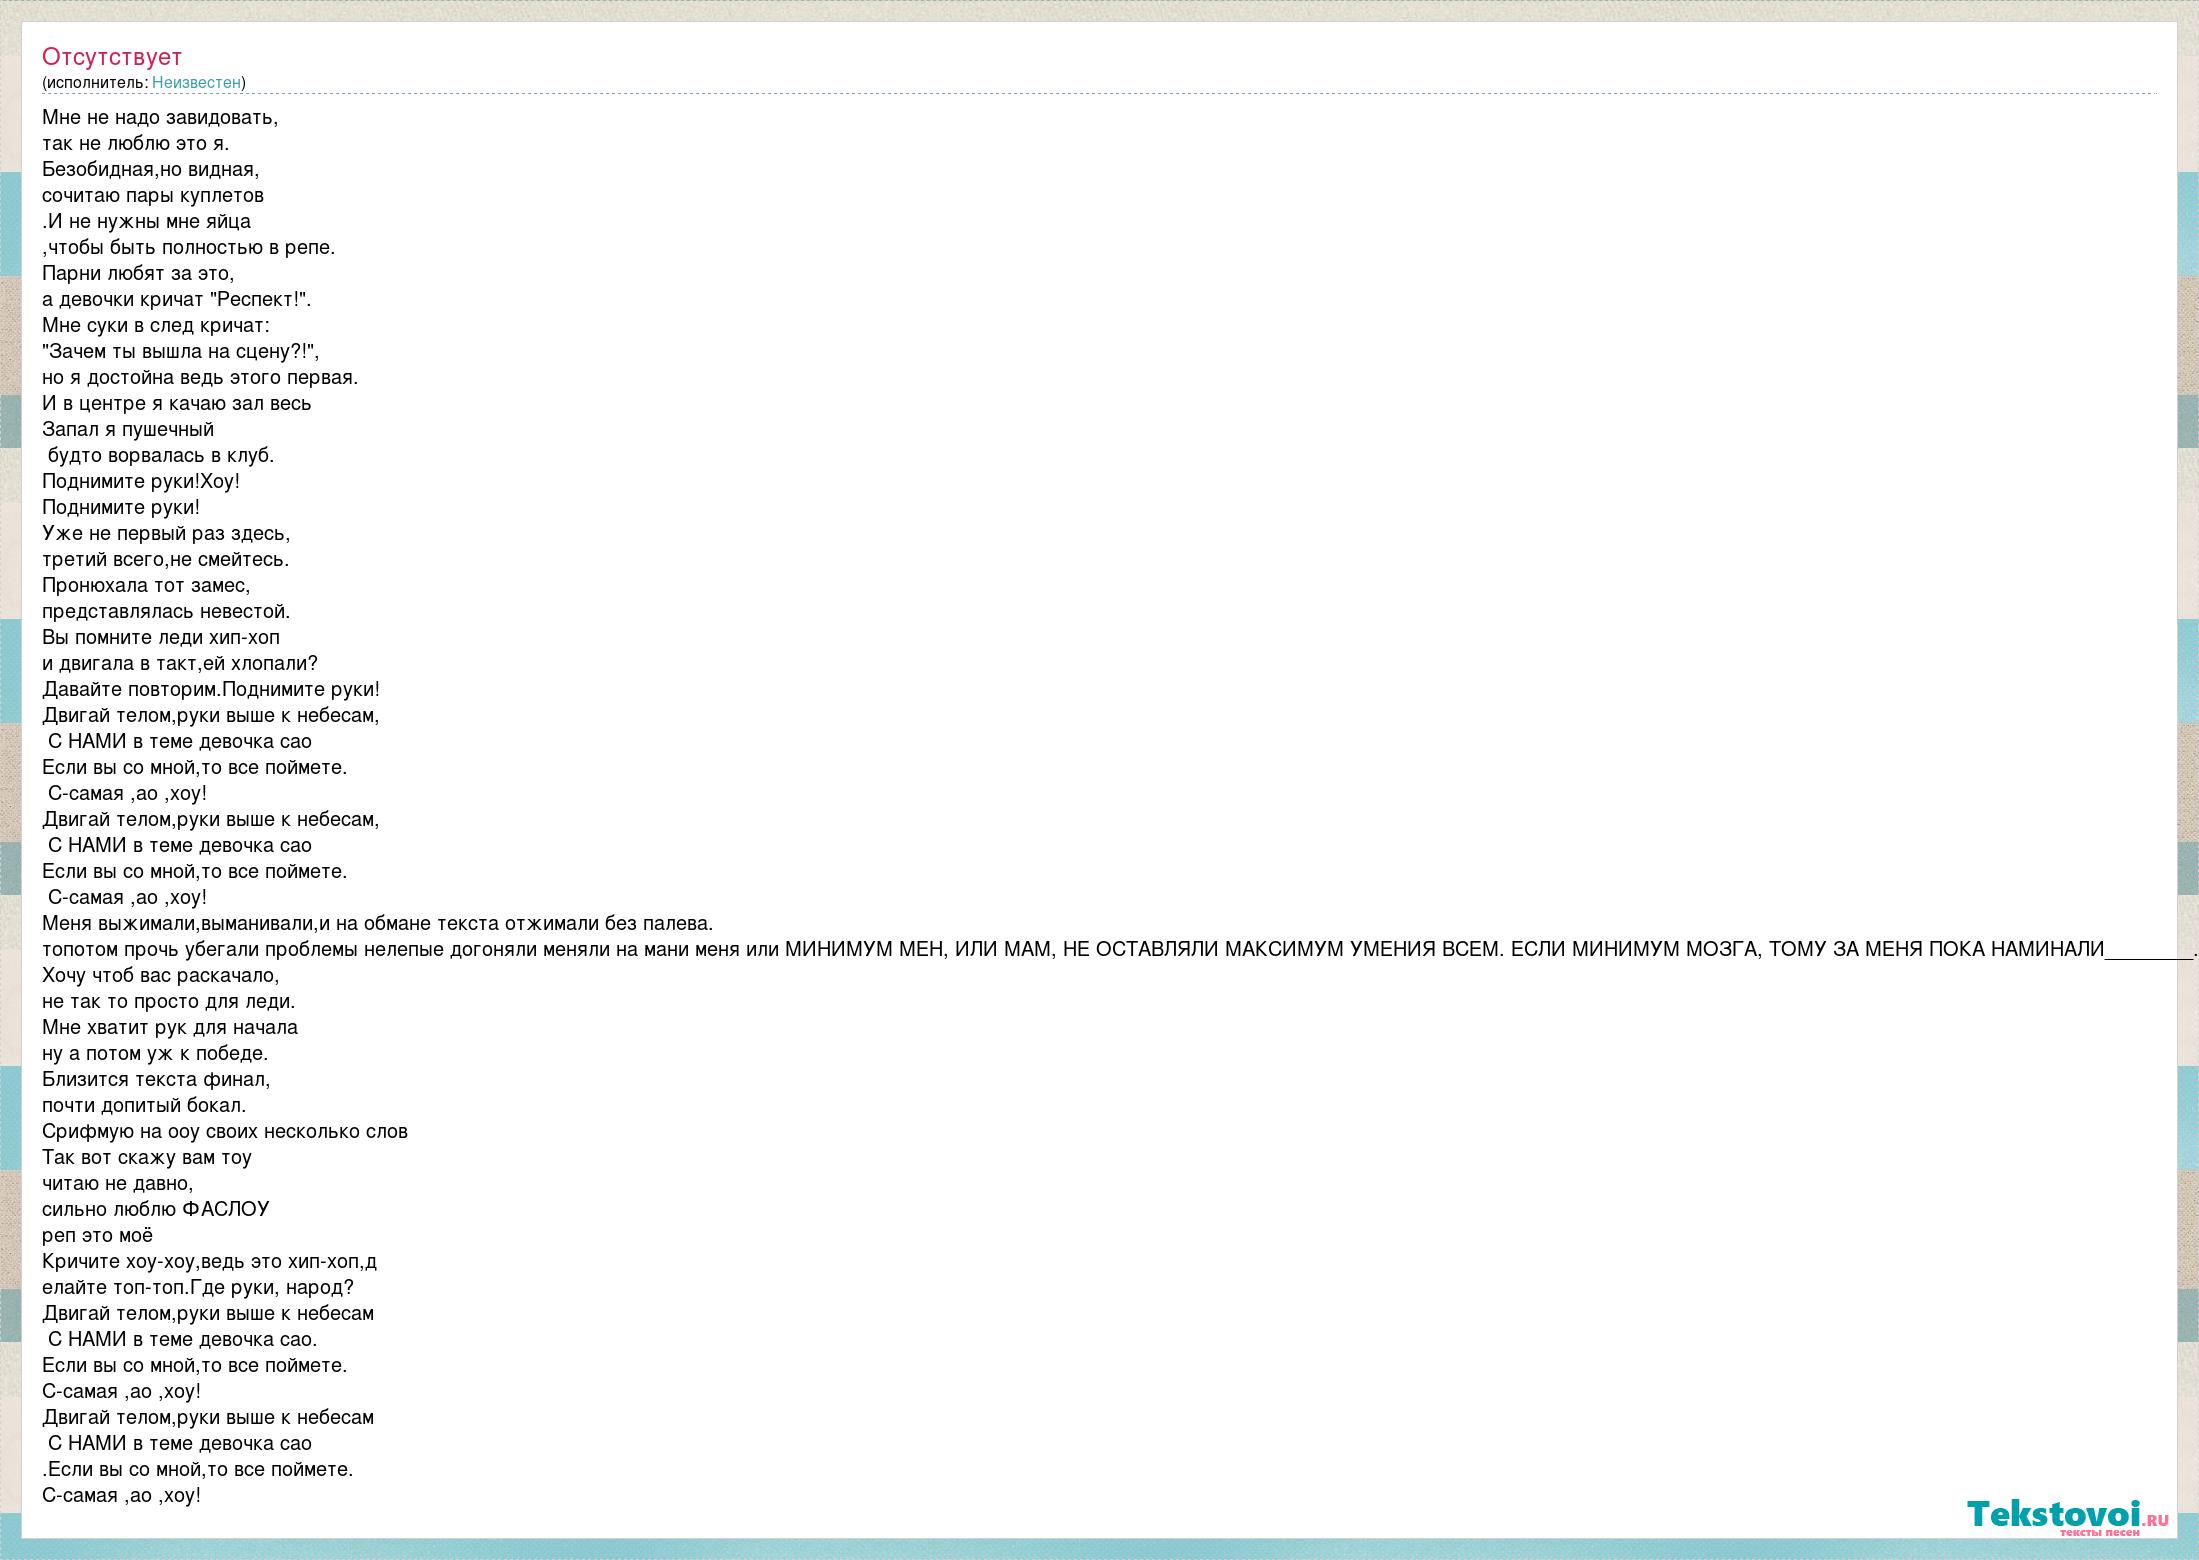2199x1560 pixels.
Task: Click the lyric line Мне не надо завидовать
Action: [160, 117]
